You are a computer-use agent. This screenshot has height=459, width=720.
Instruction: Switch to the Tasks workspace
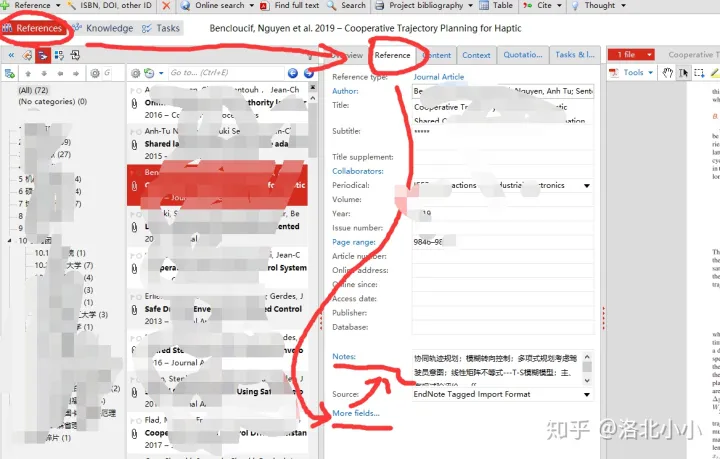click(161, 28)
